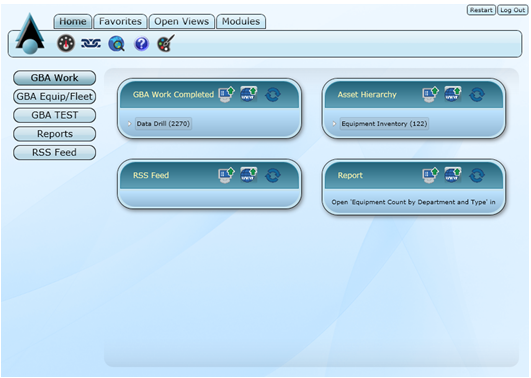Viewport: 531px width, 378px height.
Task: Open the globe search magnifier icon
Action: click(x=116, y=44)
